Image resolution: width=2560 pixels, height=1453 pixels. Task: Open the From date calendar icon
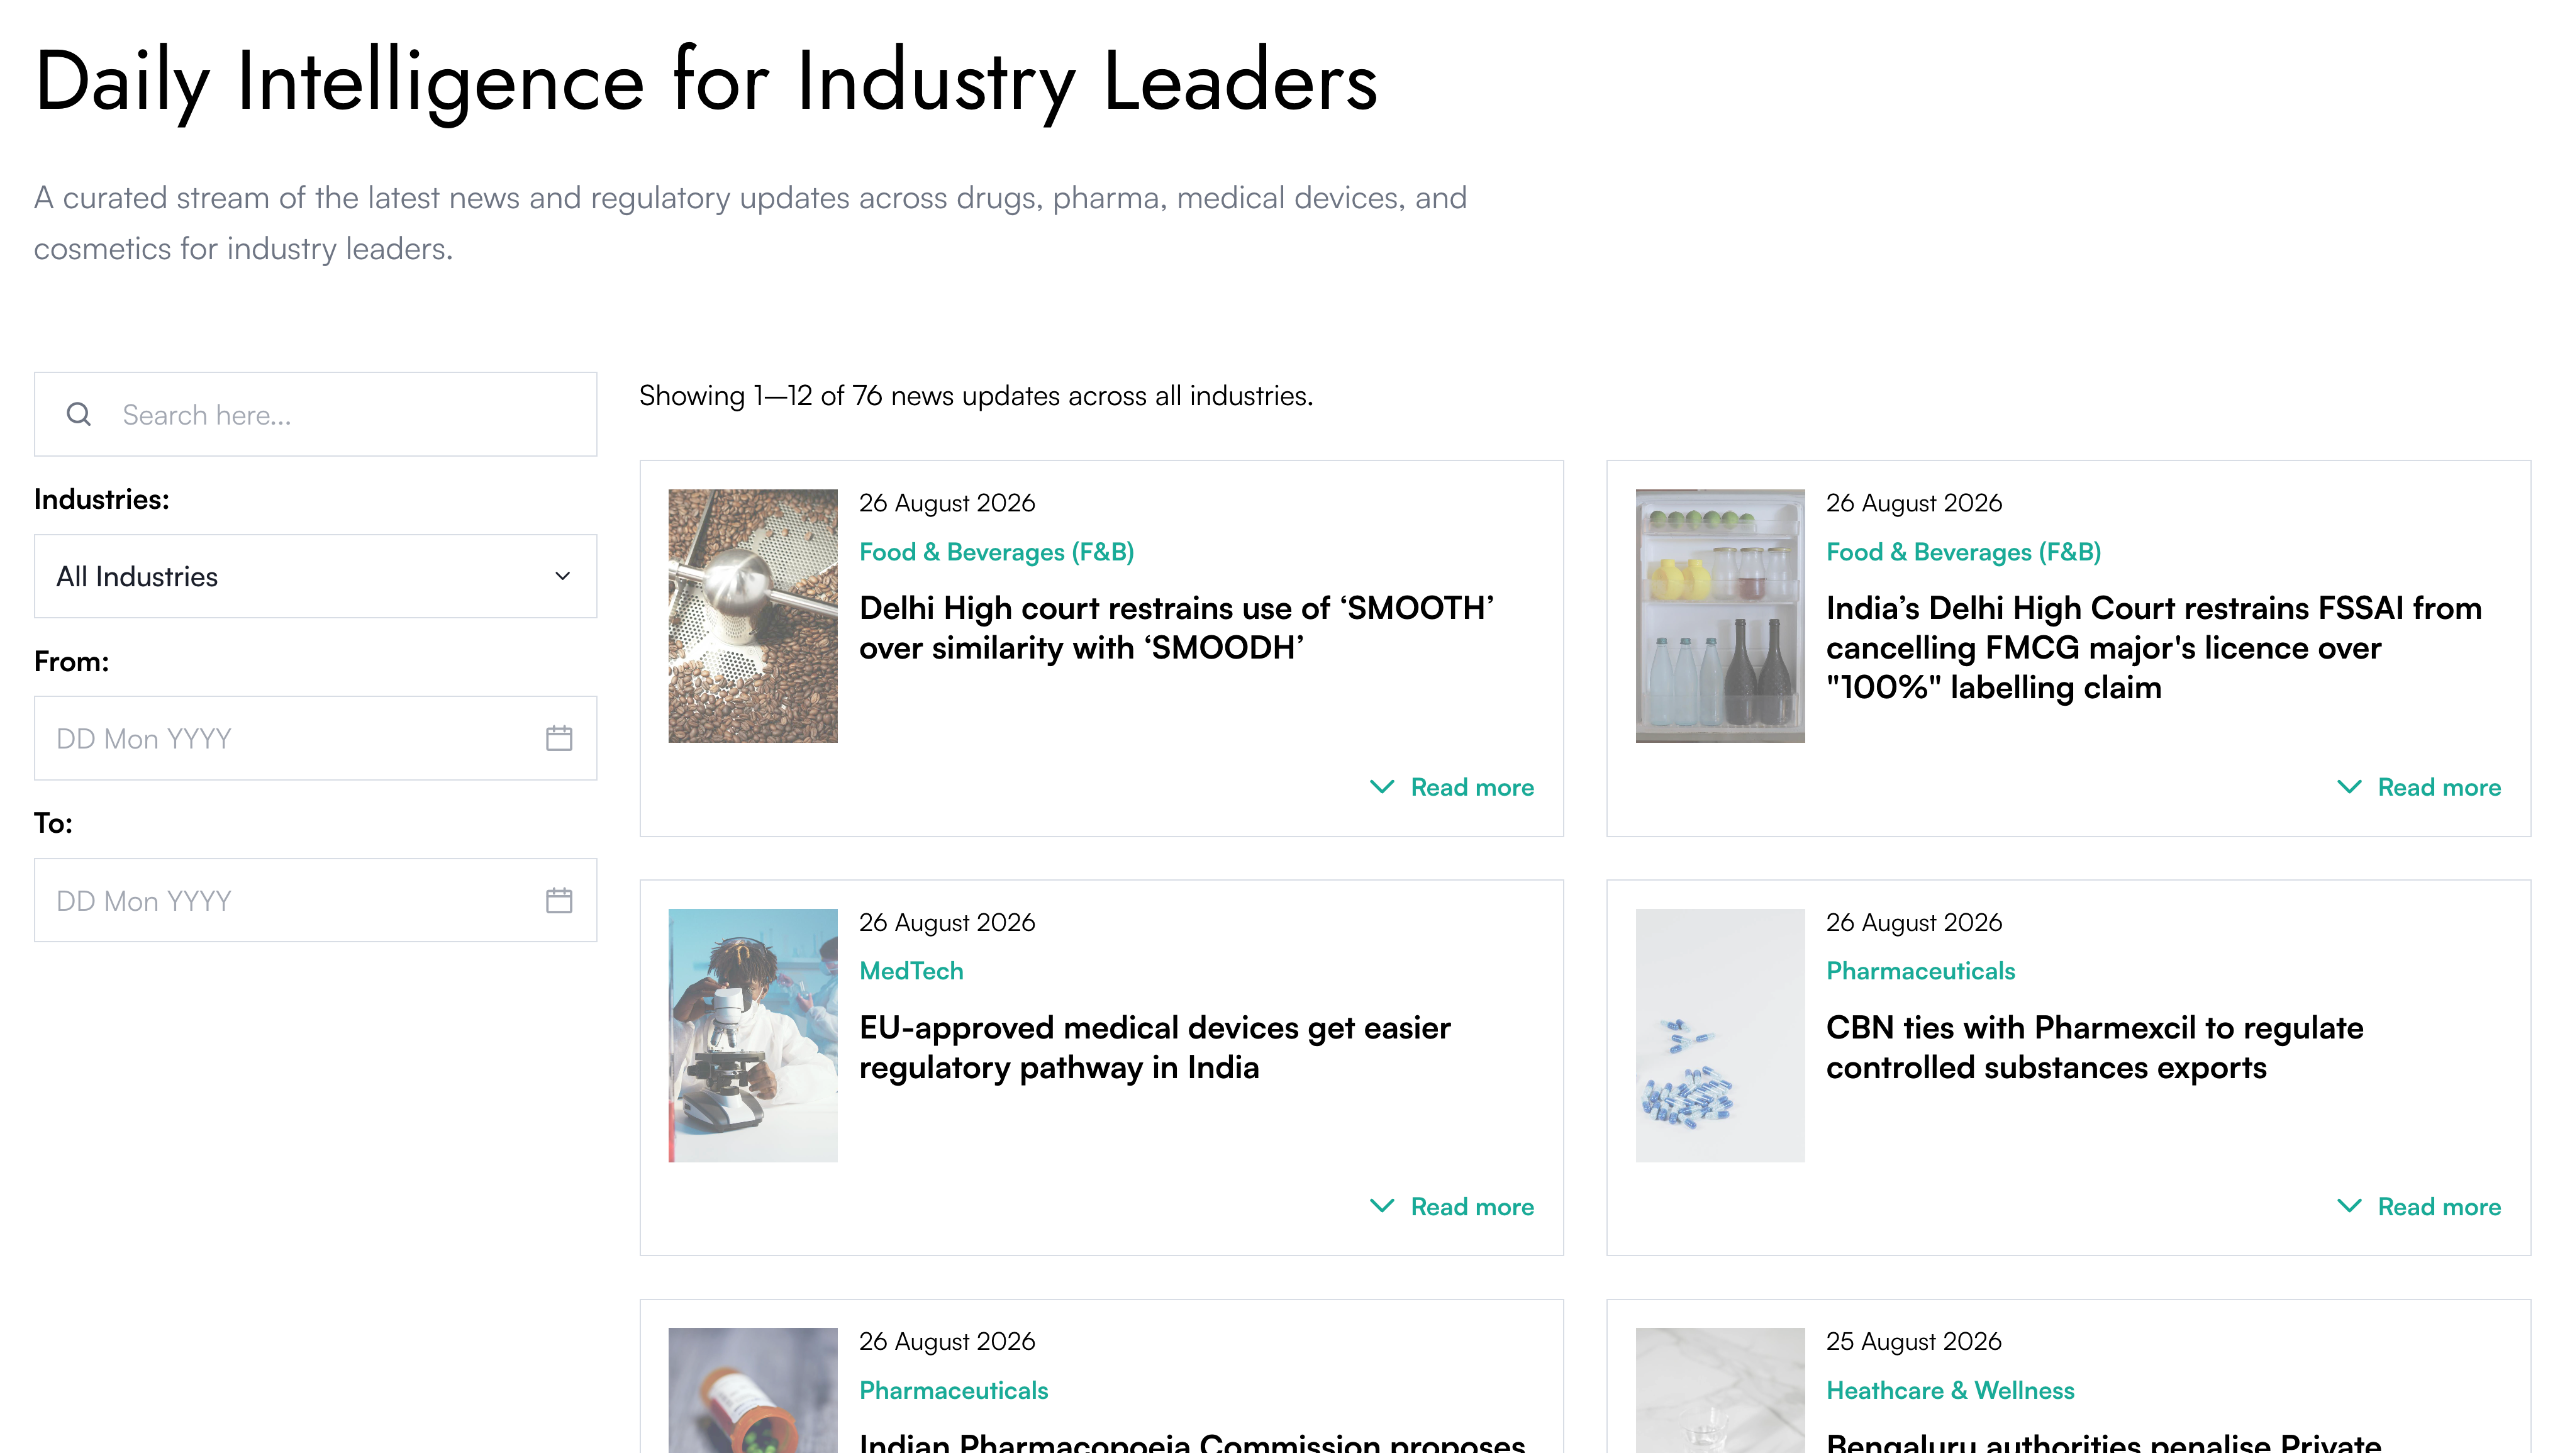[x=559, y=738]
